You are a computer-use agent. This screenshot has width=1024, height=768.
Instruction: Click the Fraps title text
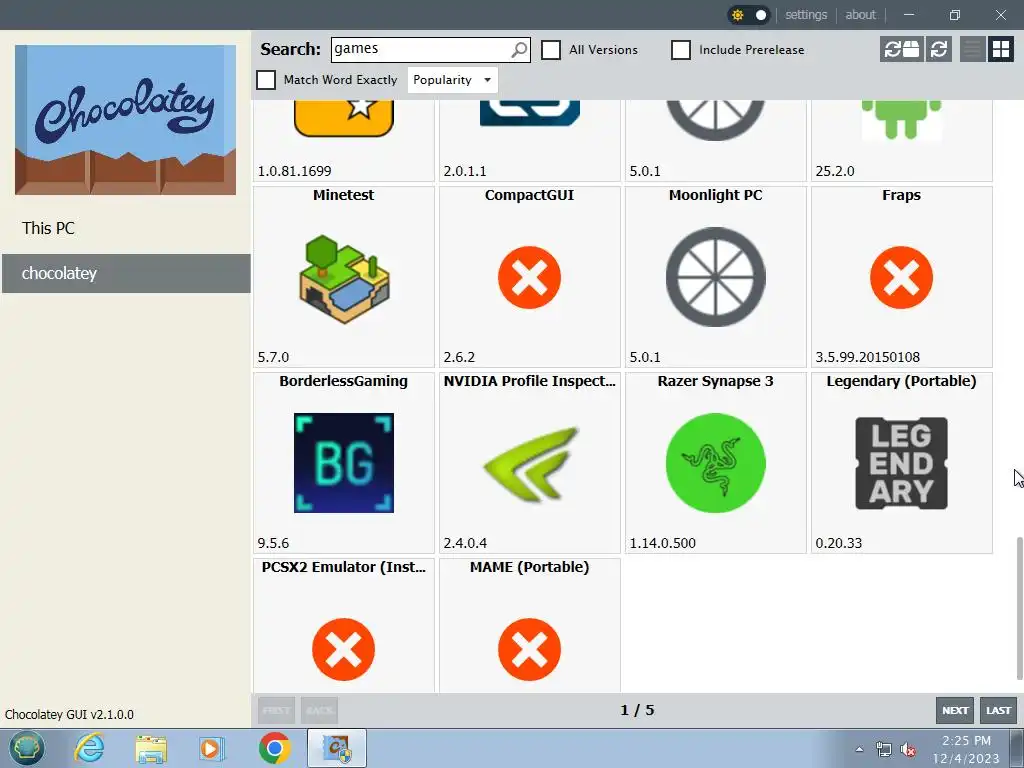tap(901, 195)
